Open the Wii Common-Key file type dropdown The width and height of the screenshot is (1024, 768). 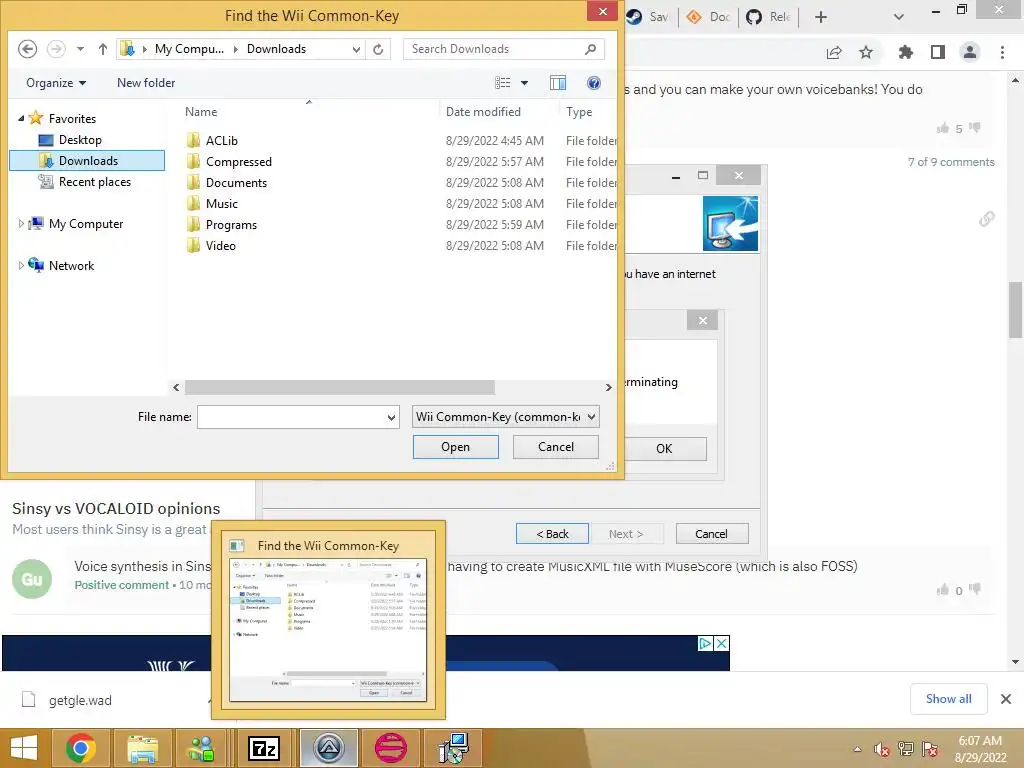(x=505, y=417)
